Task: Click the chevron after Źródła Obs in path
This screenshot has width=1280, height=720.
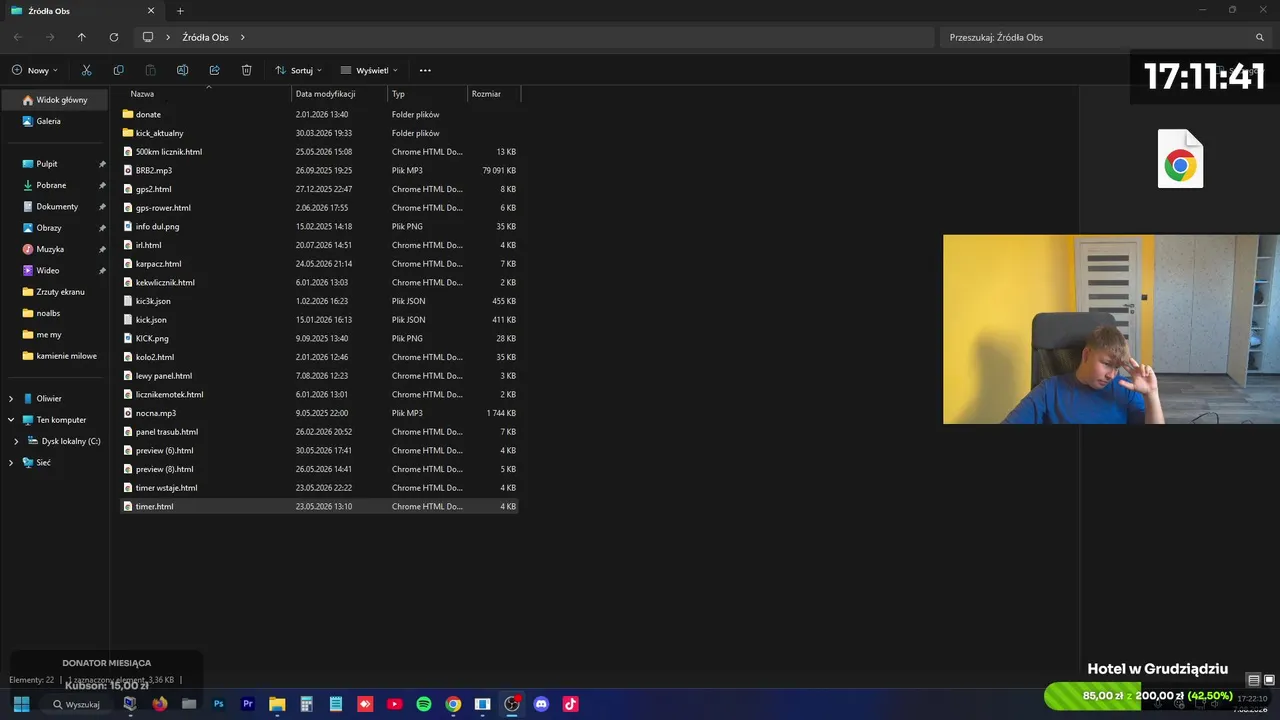Action: (x=242, y=37)
